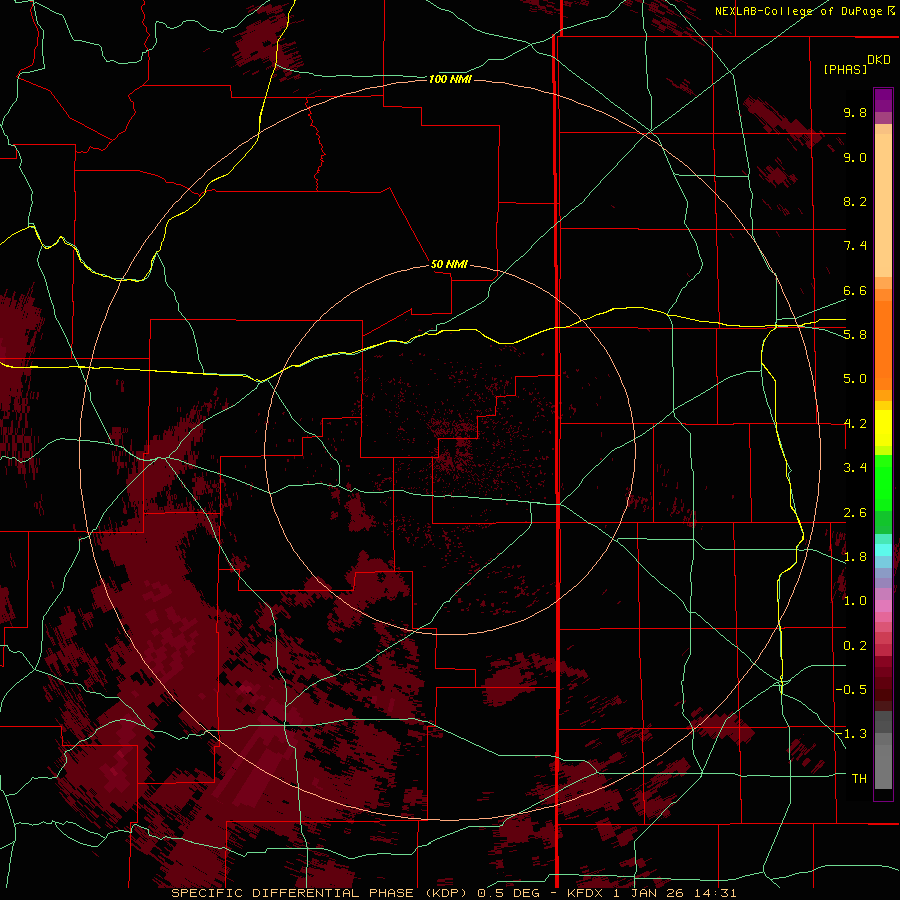900x900 pixels.
Task: Pick the bright green segment of the color bar
Action: pos(883,483)
